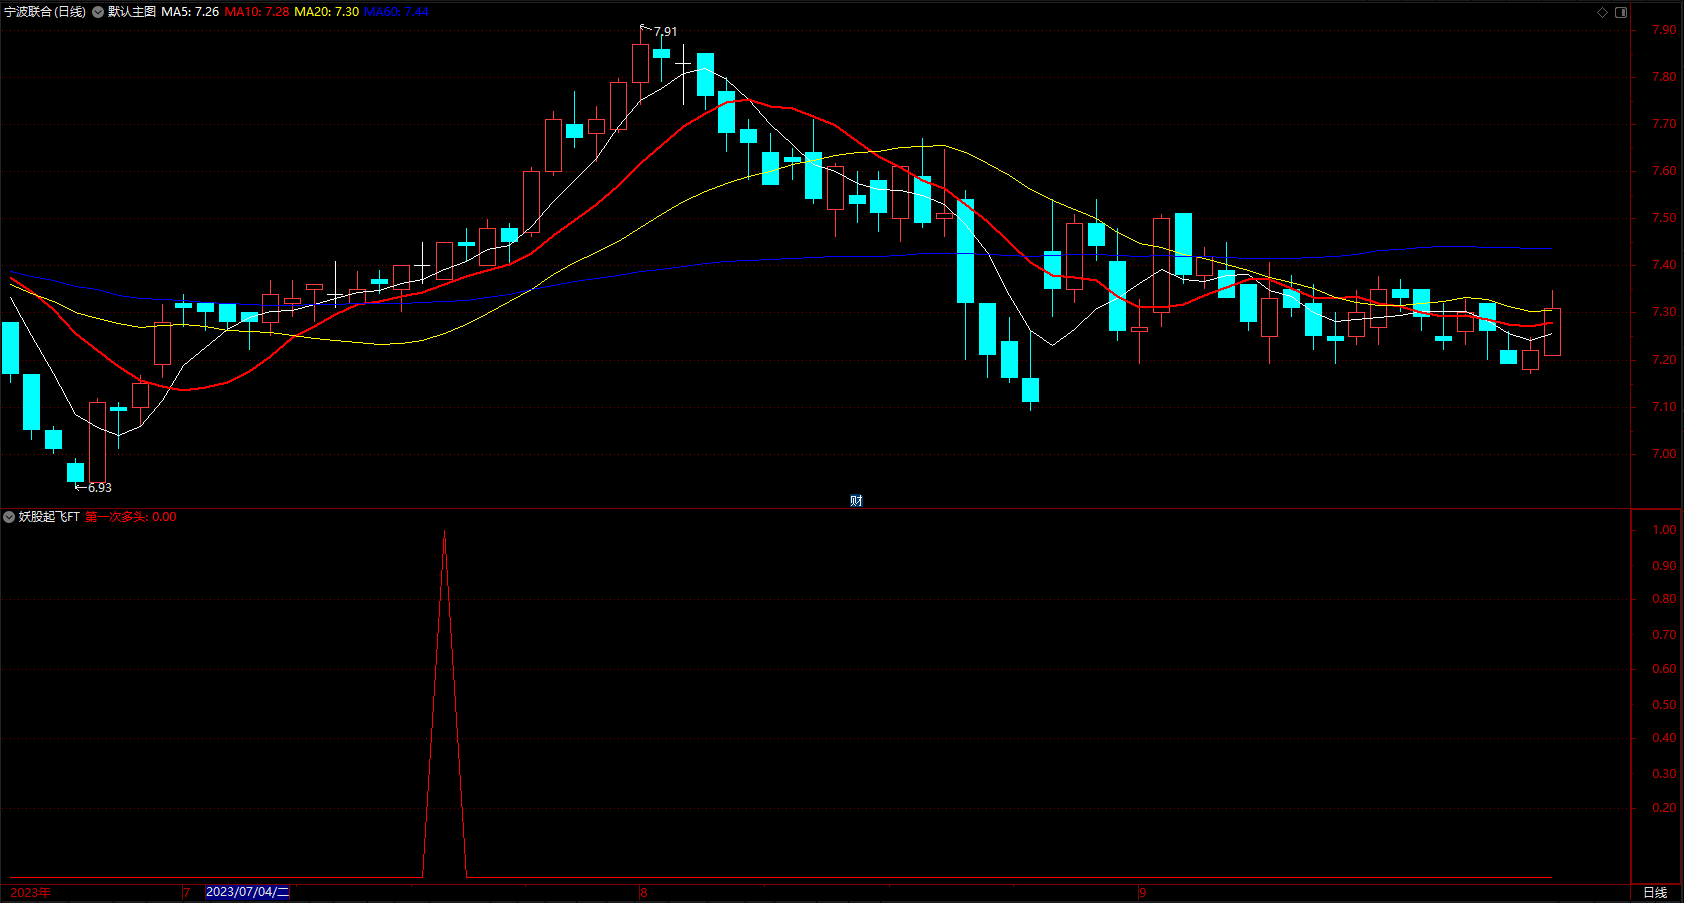
Task: Click the 7.91 high price label
Action: click(665, 32)
